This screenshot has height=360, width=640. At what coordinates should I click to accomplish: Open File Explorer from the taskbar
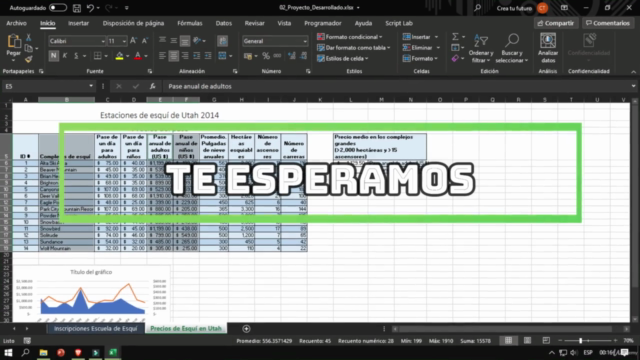[43, 352]
